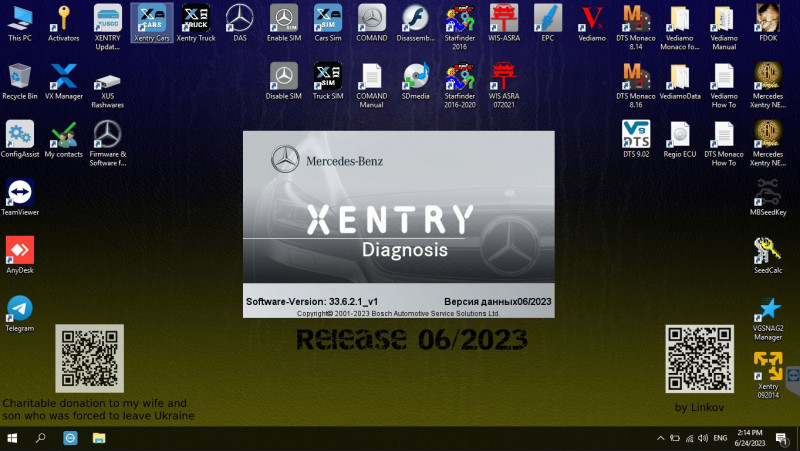Image resolution: width=800 pixels, height=451 pixels.
Task: Open DTS Monaco 8.14 shortcut
Action: 636,28
